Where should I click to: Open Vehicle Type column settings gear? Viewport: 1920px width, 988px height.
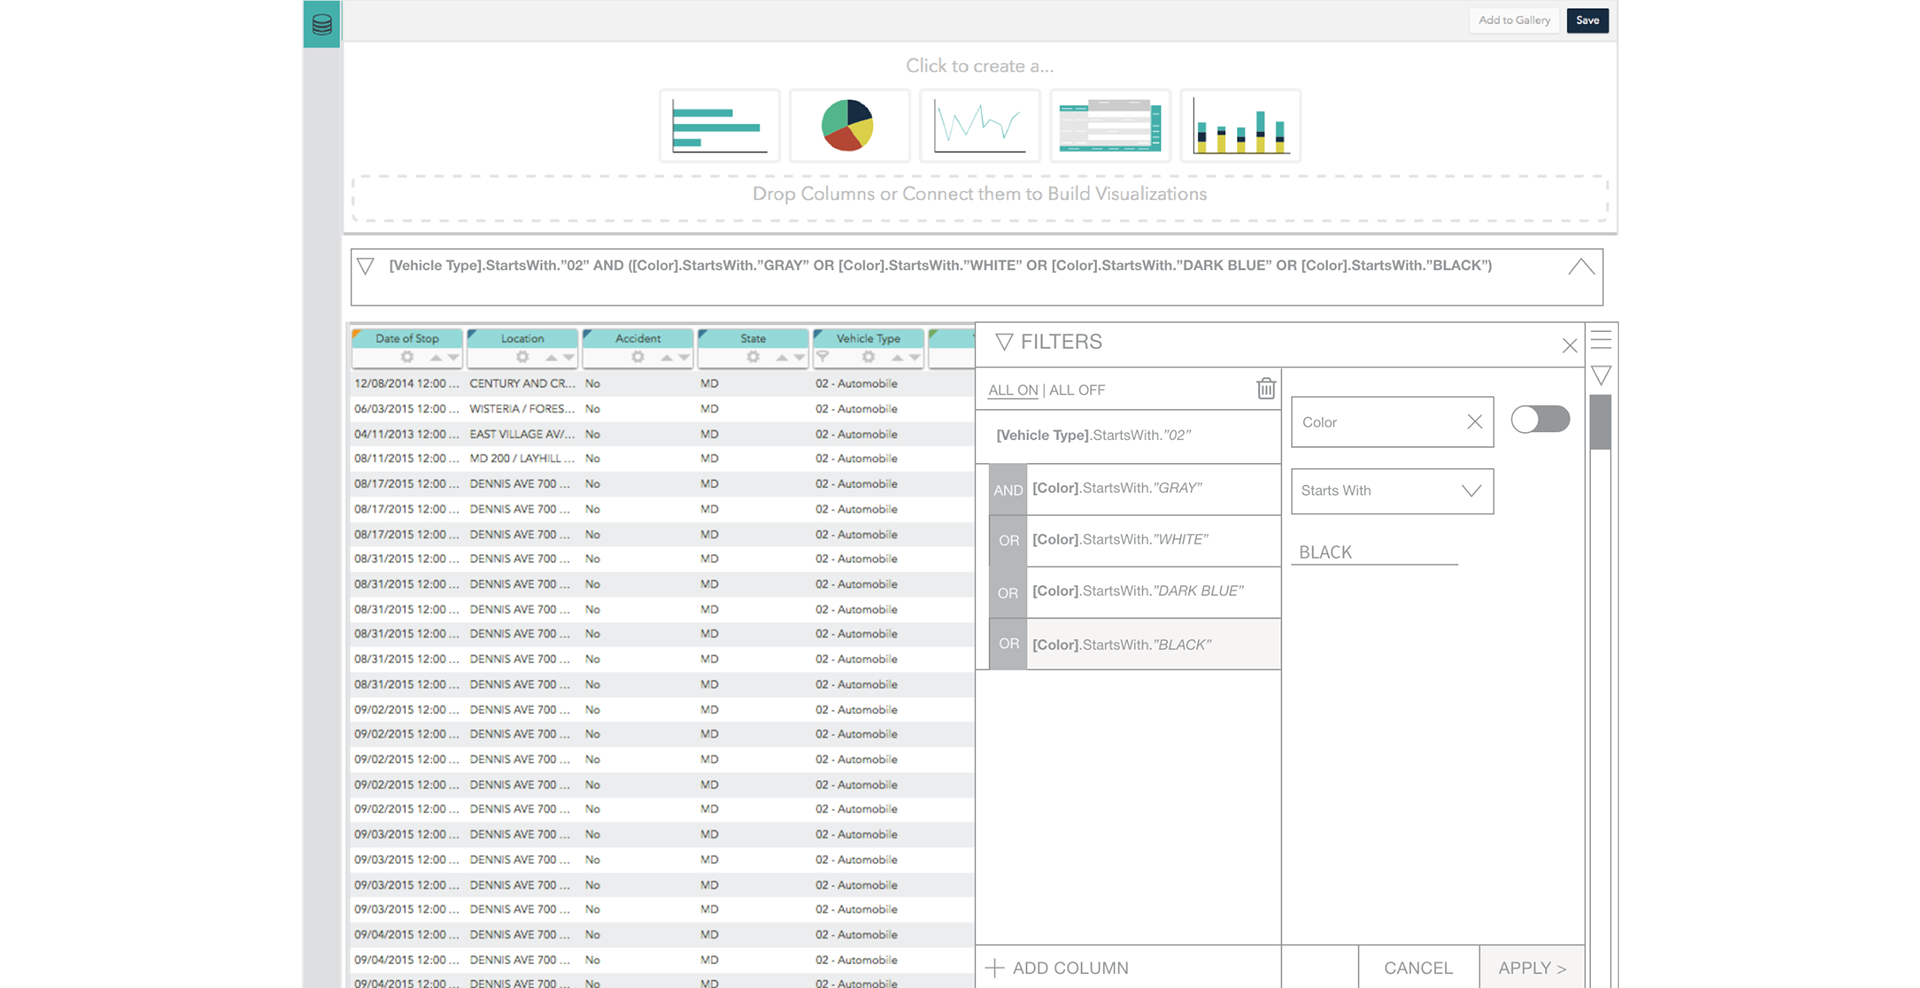pyautogui.click(x=868, y=357)
